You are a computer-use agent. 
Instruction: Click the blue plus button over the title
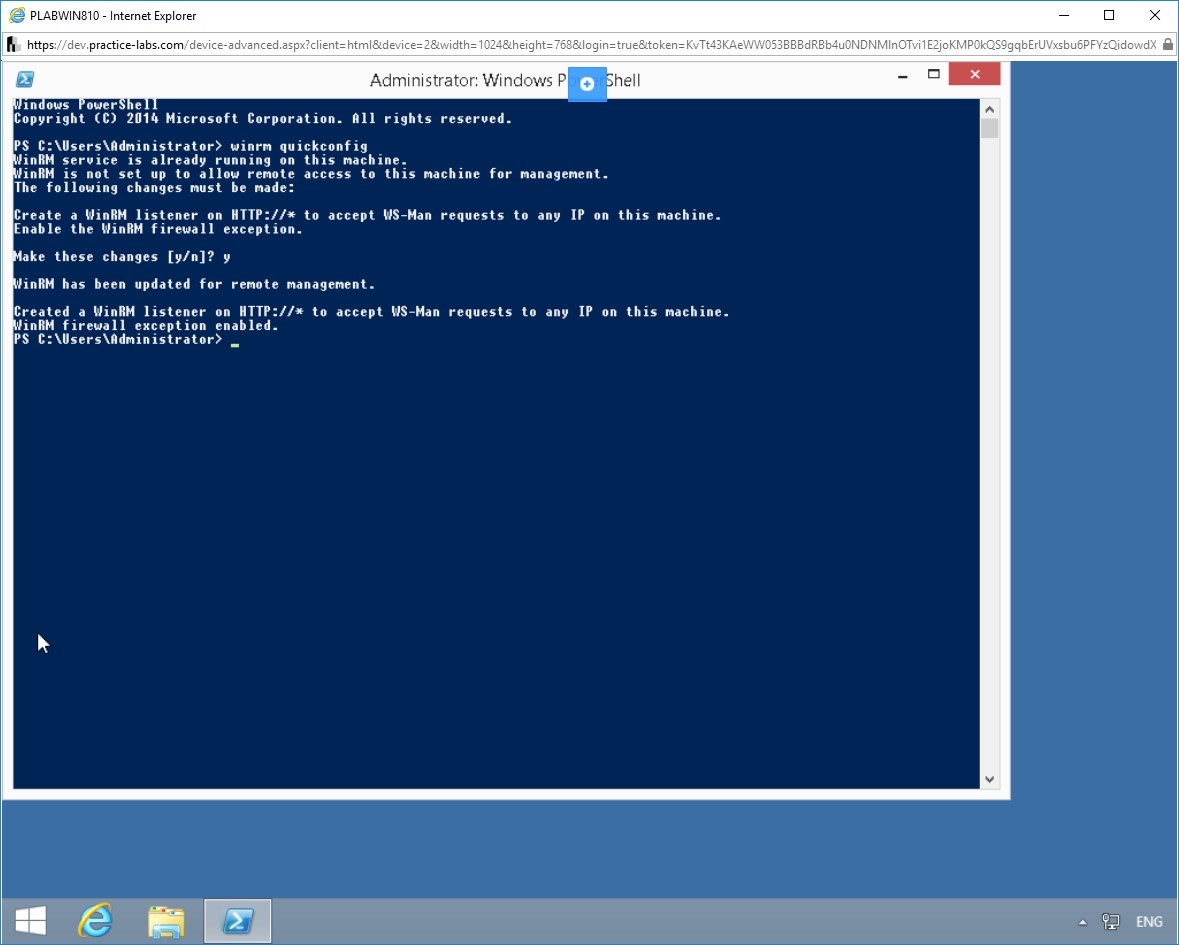click(587, 83)
